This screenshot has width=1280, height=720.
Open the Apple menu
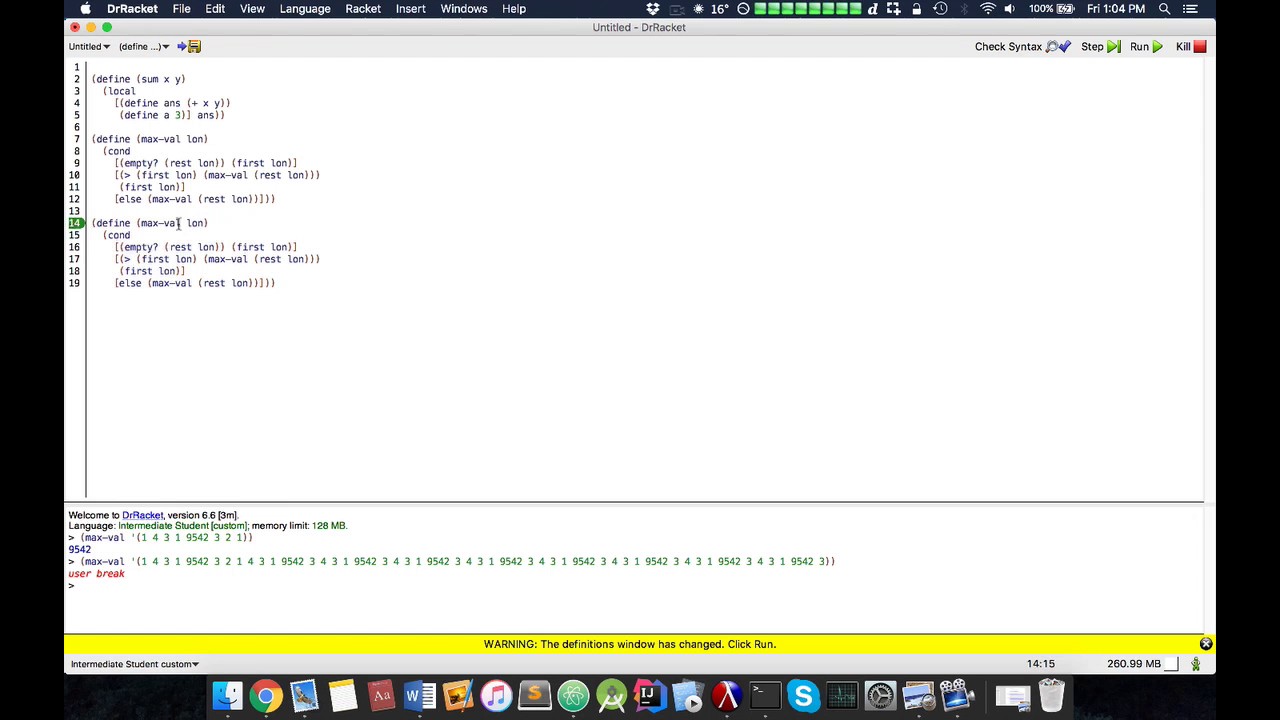pos(86,9)
